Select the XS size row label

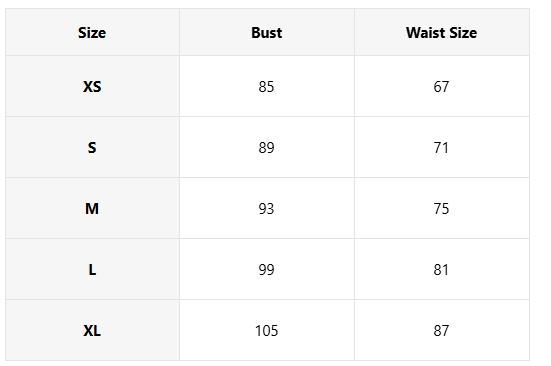92,86
